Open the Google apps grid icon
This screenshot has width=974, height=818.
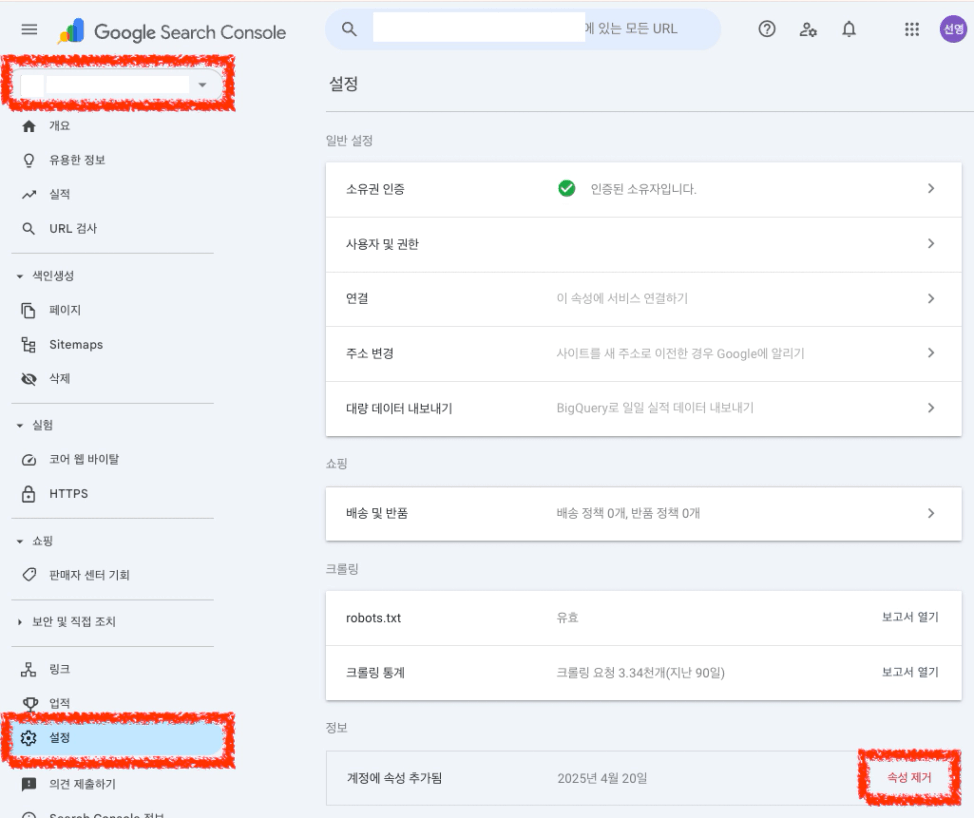tap(911, 29)
